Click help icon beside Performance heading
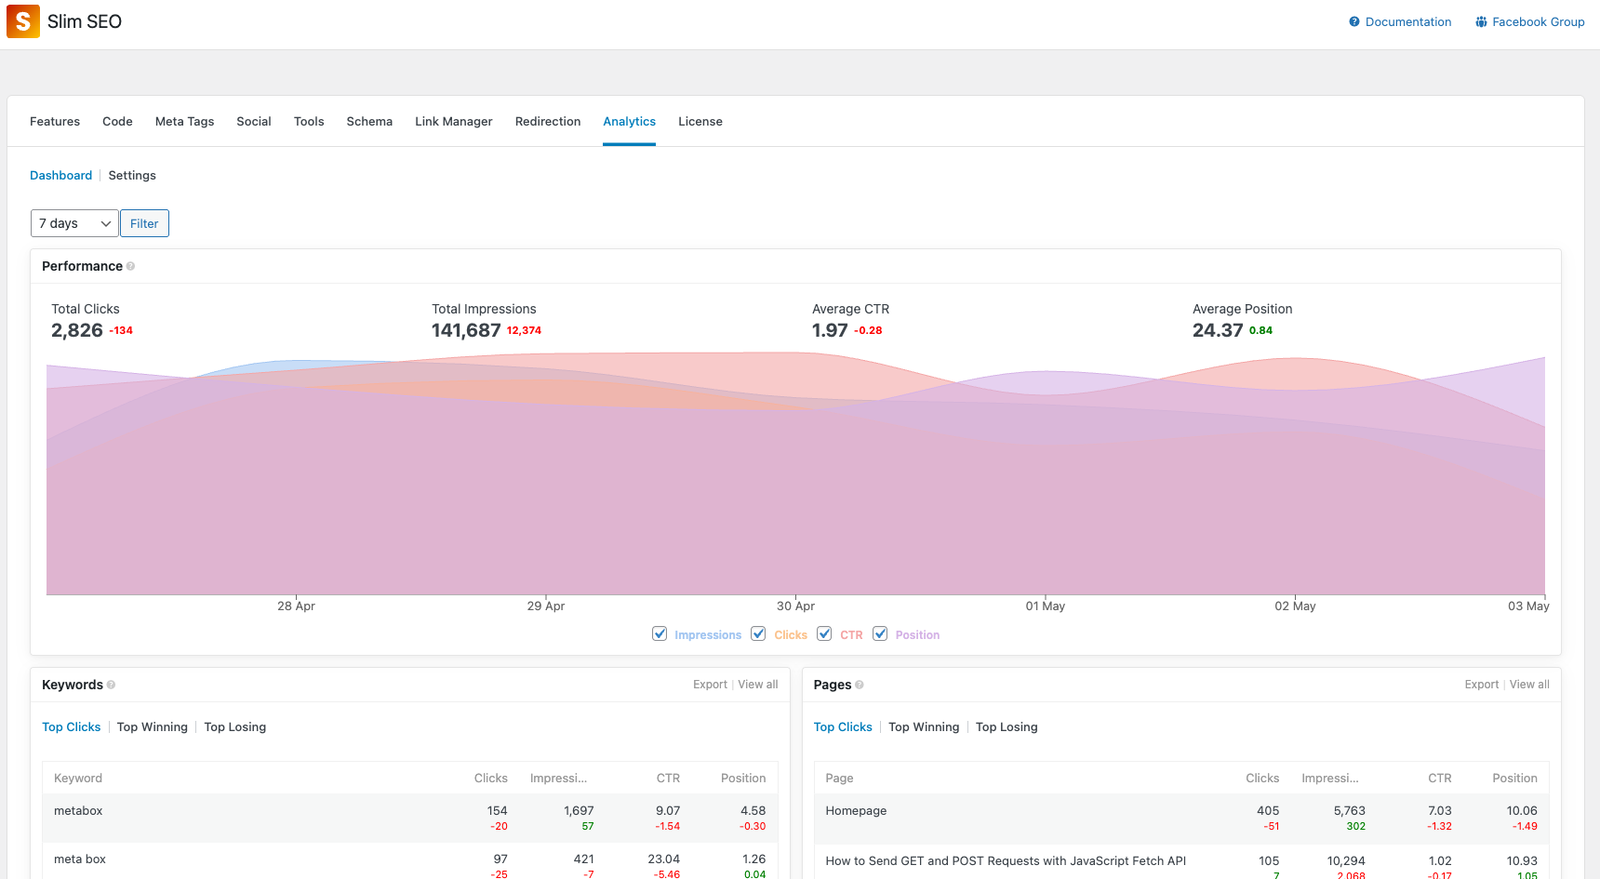The image size is (1600, 879). click(131, 266)
